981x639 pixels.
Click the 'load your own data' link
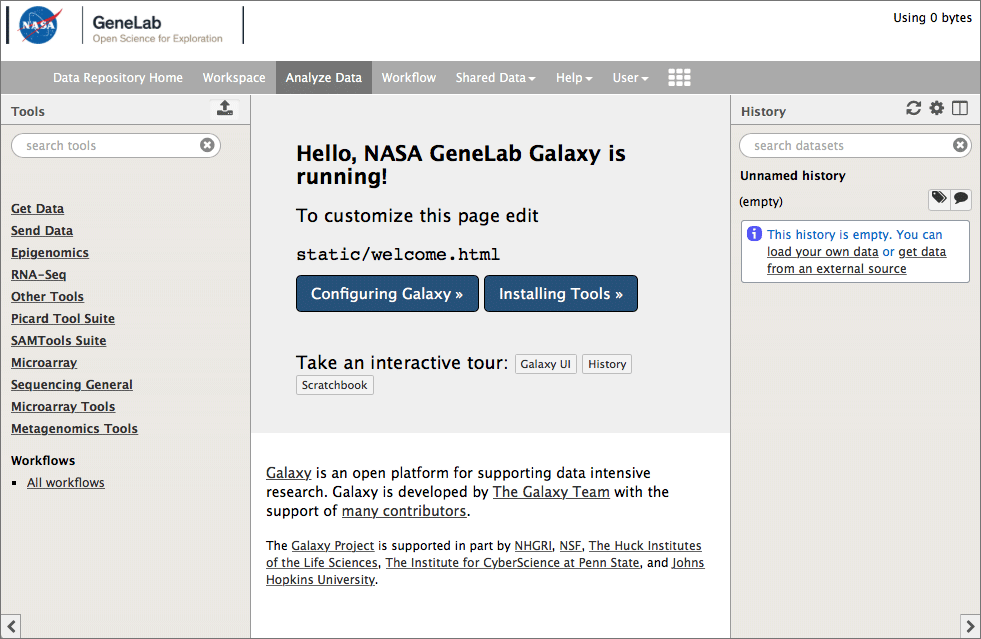click(823, 252)
